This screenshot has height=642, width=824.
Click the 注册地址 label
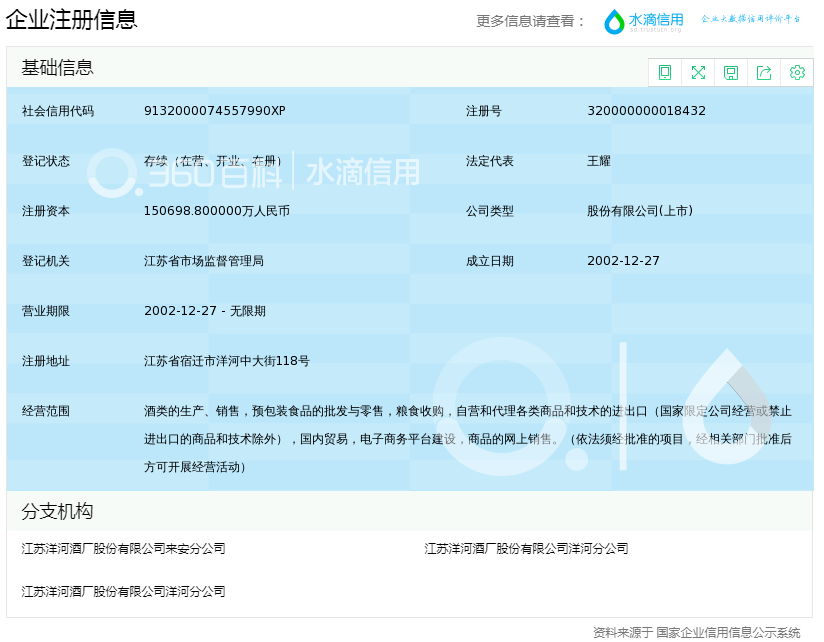[46, 361]
